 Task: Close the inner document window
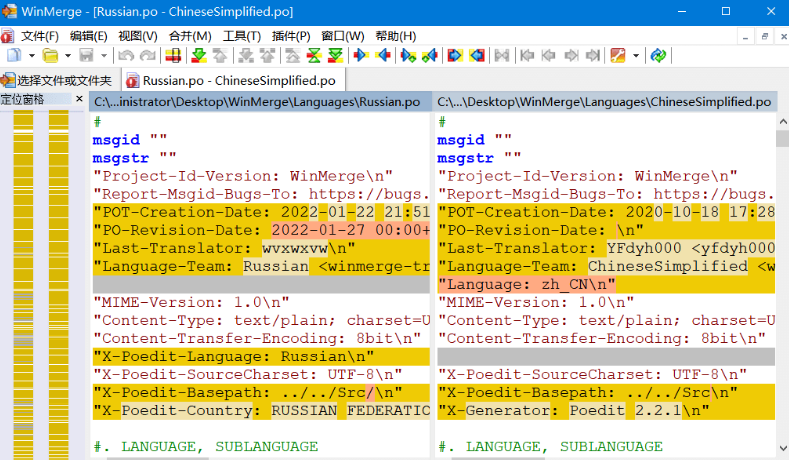(x=783, y=37)
